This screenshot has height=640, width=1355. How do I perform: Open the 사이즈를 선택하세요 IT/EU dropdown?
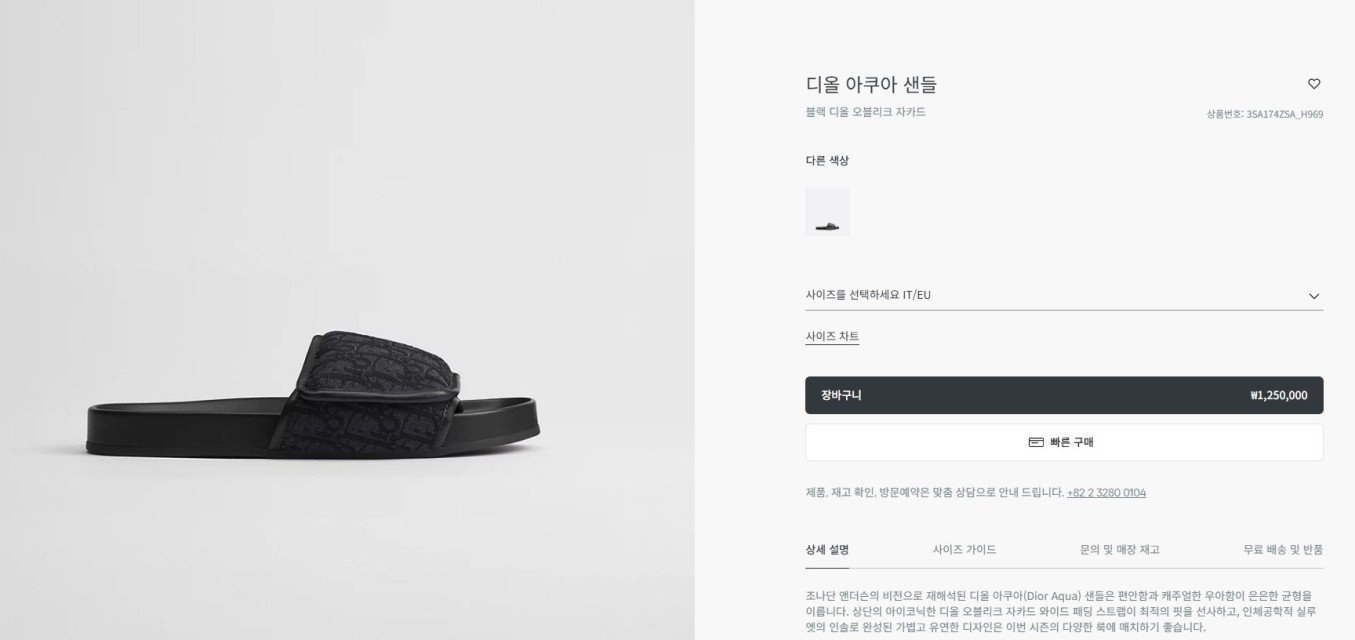(x=1064, y=295)
